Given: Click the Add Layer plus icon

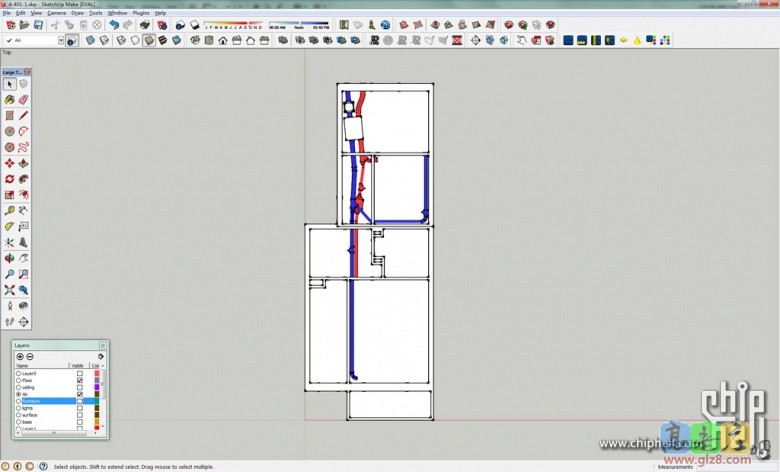Looking at the screenshot, I should click(20, 357).
